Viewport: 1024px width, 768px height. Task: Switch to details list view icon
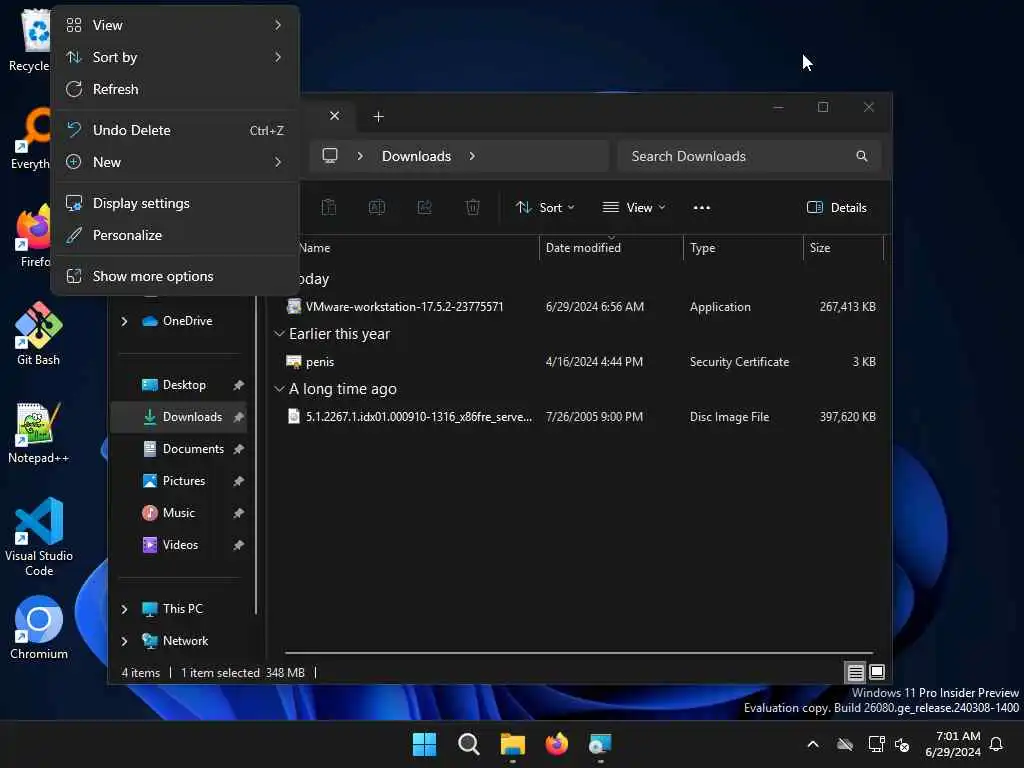coord(856,672)
